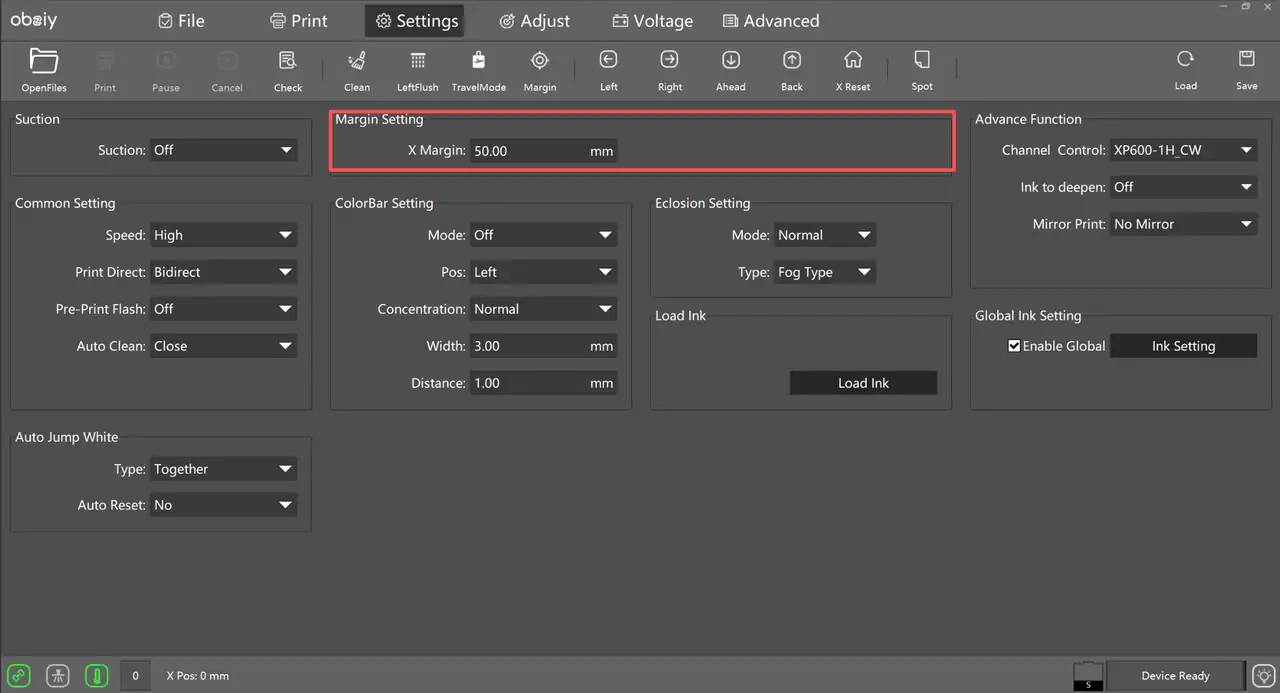This screenshot has width=1280, height=693.
Task: Click the Ink Setting button
Action: [x=1183, y=346]
